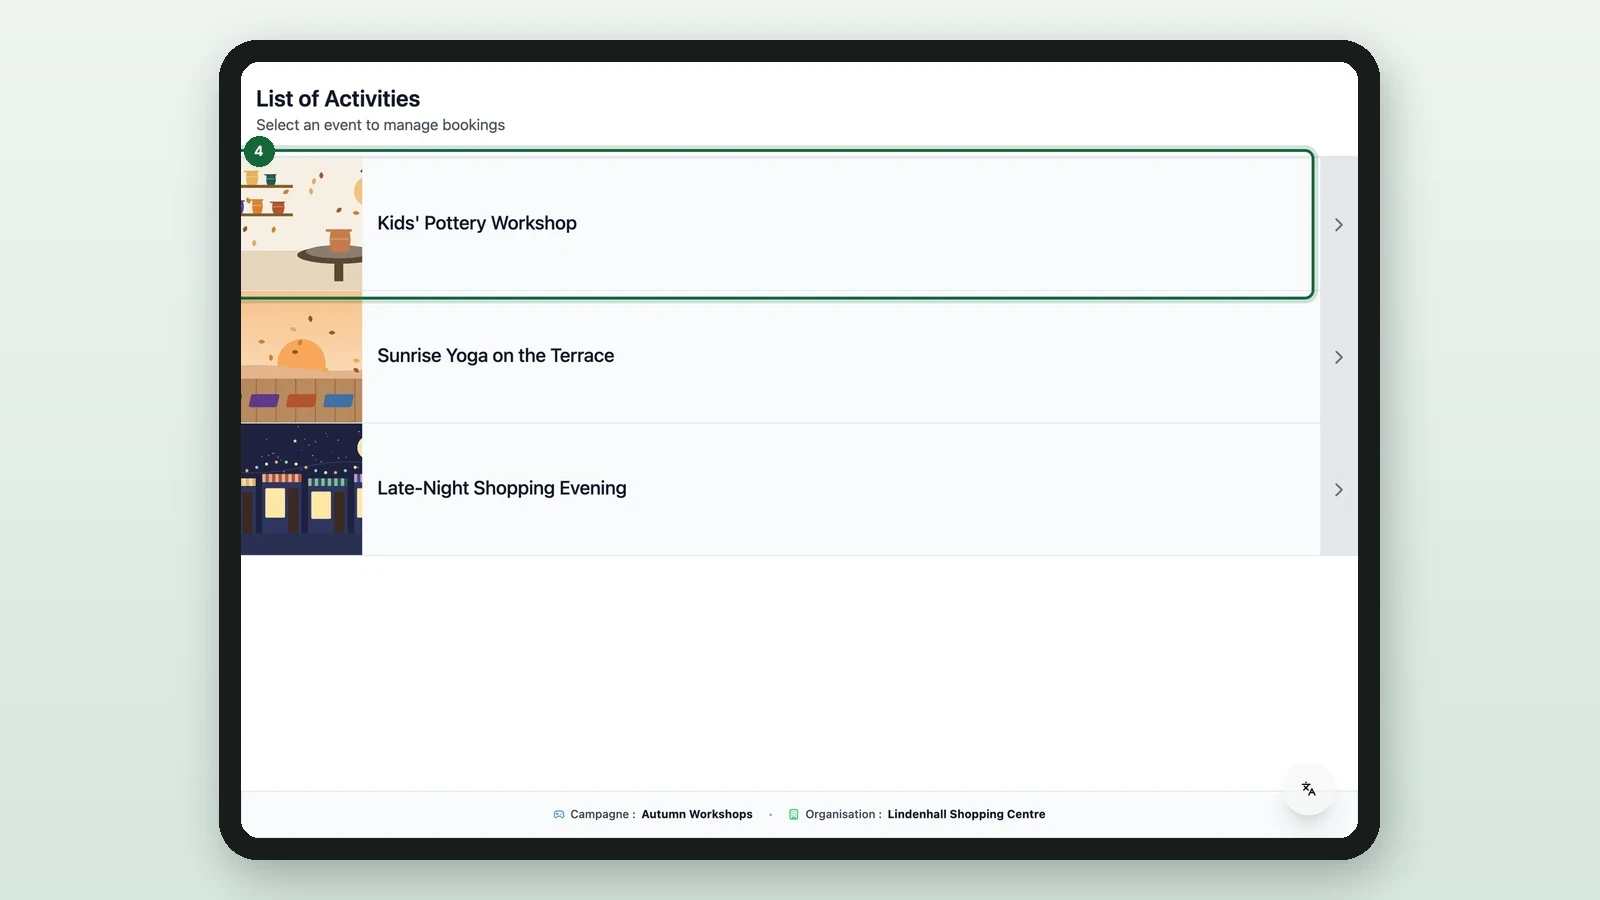Open the language translate button
This screenshot has height=900, width=1600.
coord(1309,789)
